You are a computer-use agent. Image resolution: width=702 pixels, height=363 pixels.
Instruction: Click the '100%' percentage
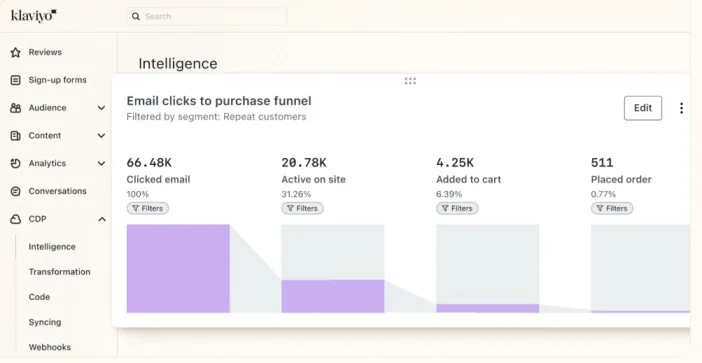pos(138,194)
